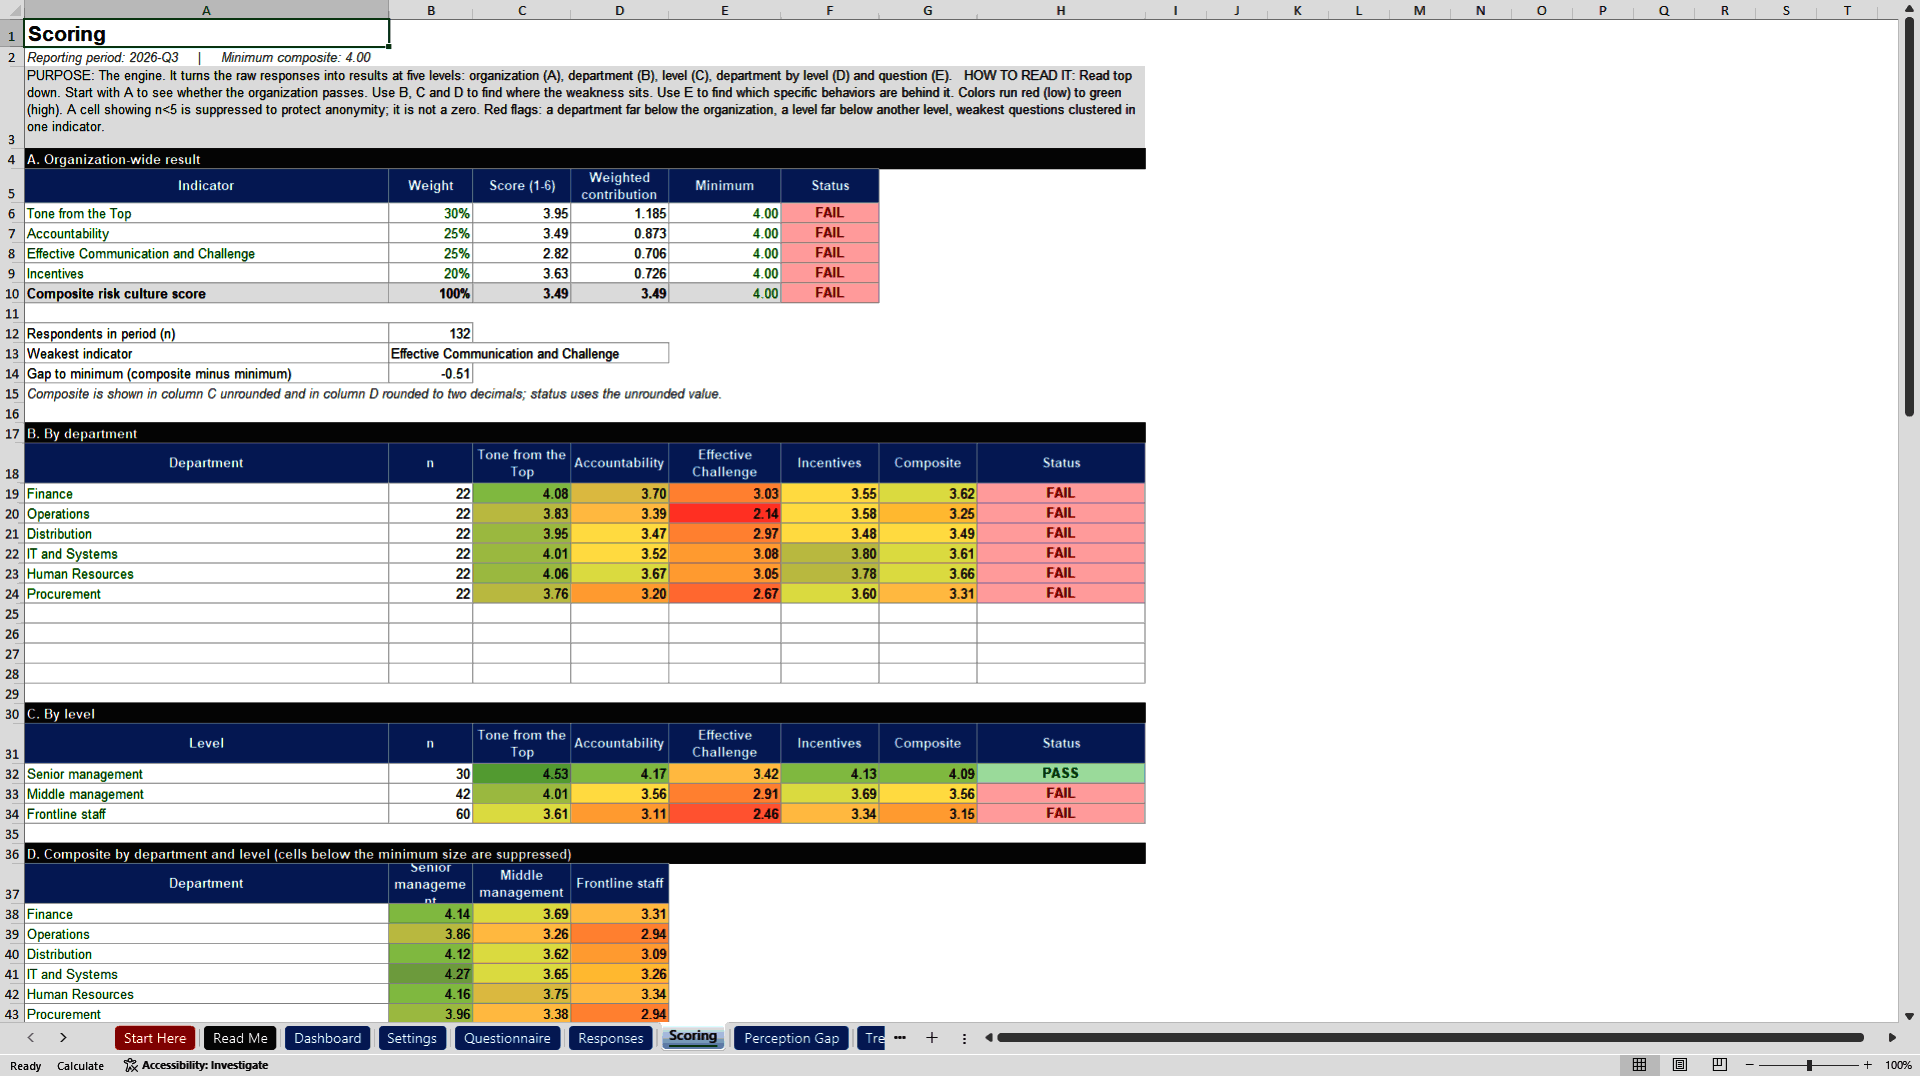
Task: Open the Start Here sheet tab
Action: click(155, 1038)
